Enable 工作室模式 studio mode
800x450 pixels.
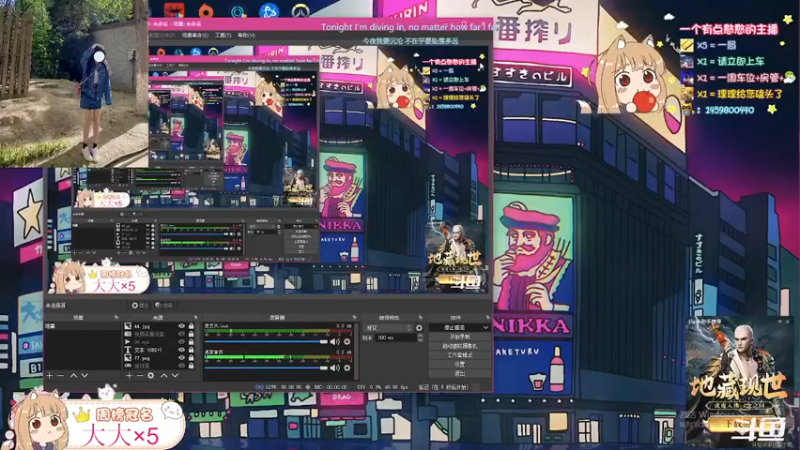coord(460,355)
